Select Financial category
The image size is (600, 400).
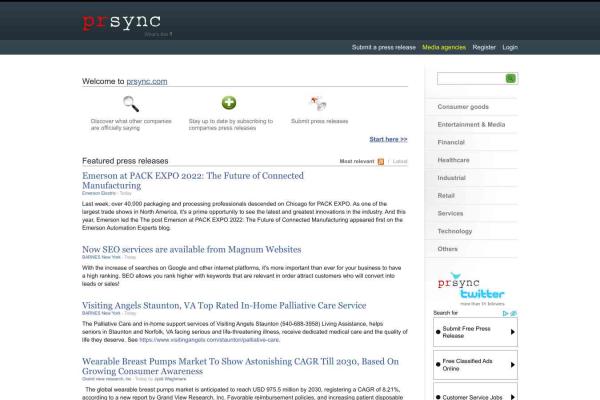tap(451, 142)
